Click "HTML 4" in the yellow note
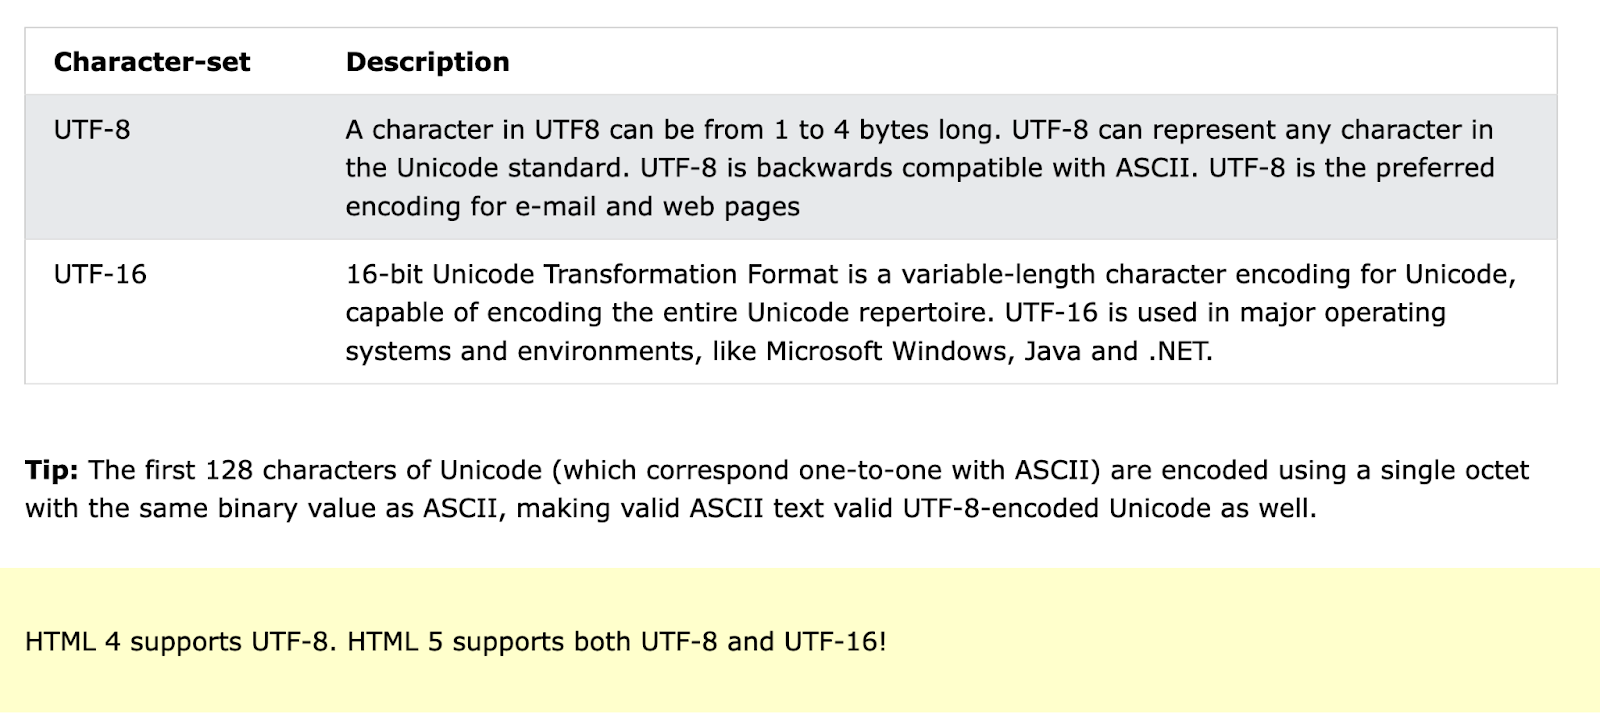 point(72,641)
